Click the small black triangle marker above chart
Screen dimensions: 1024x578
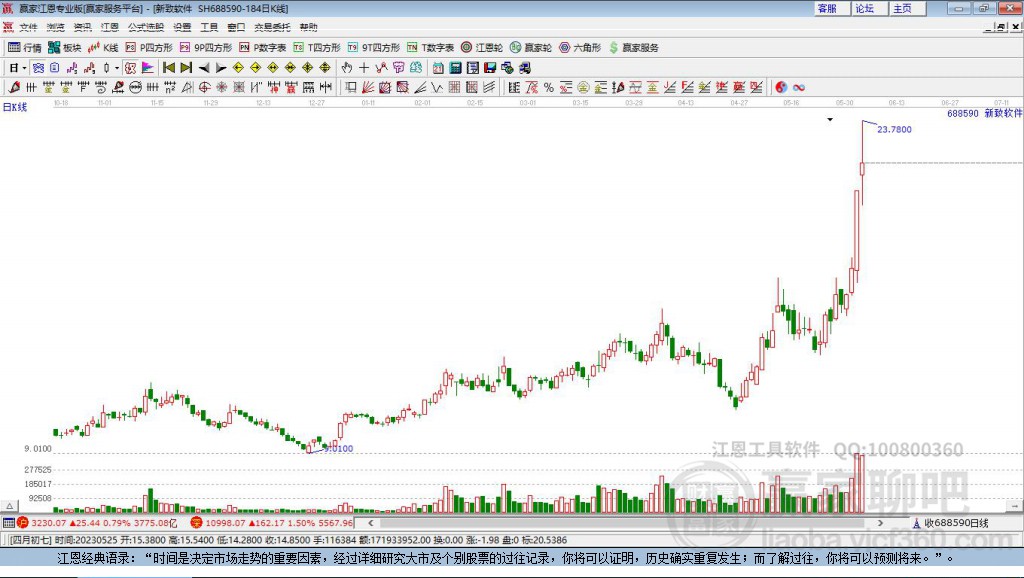point(830,120)
